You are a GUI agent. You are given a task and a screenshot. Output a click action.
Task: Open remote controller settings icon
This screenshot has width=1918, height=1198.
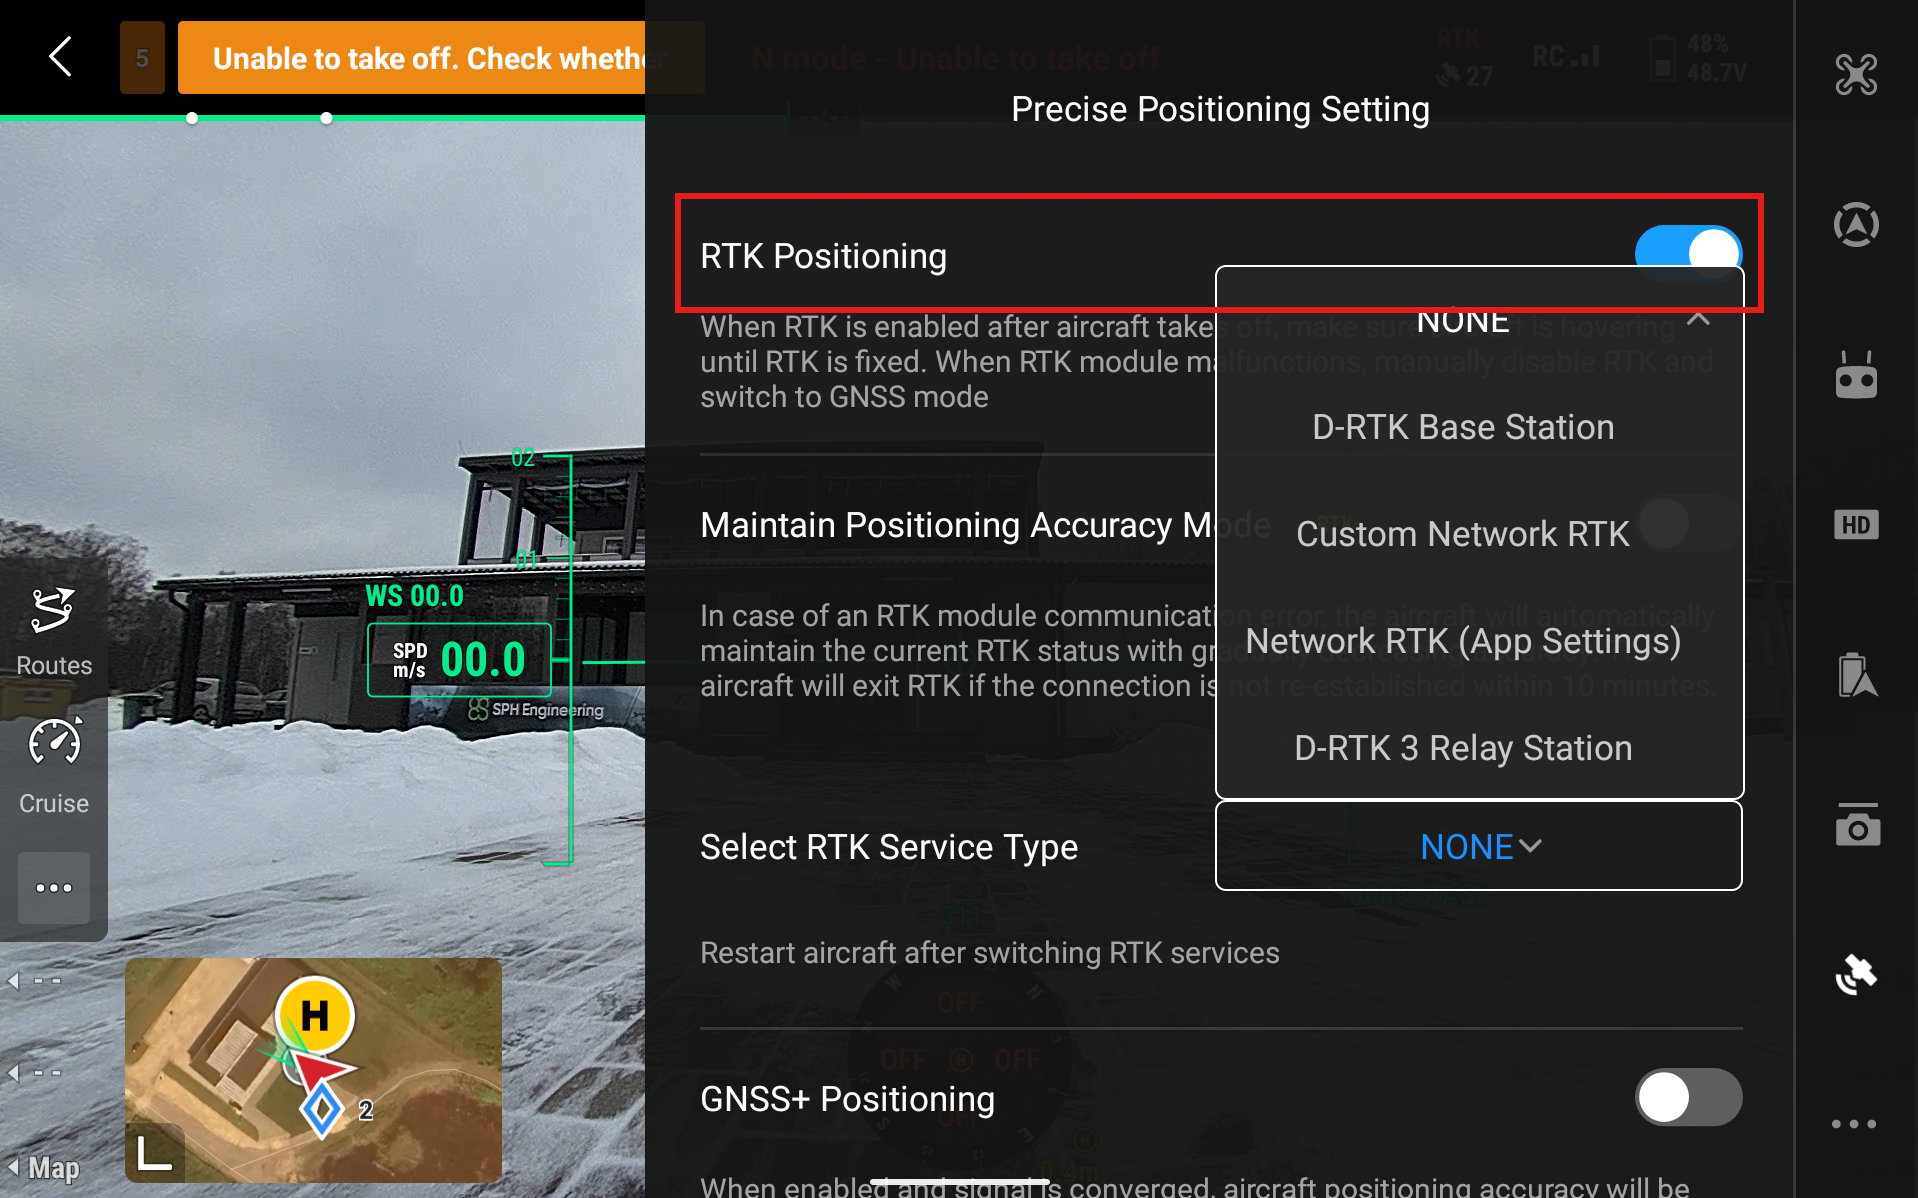[1855, 376]
